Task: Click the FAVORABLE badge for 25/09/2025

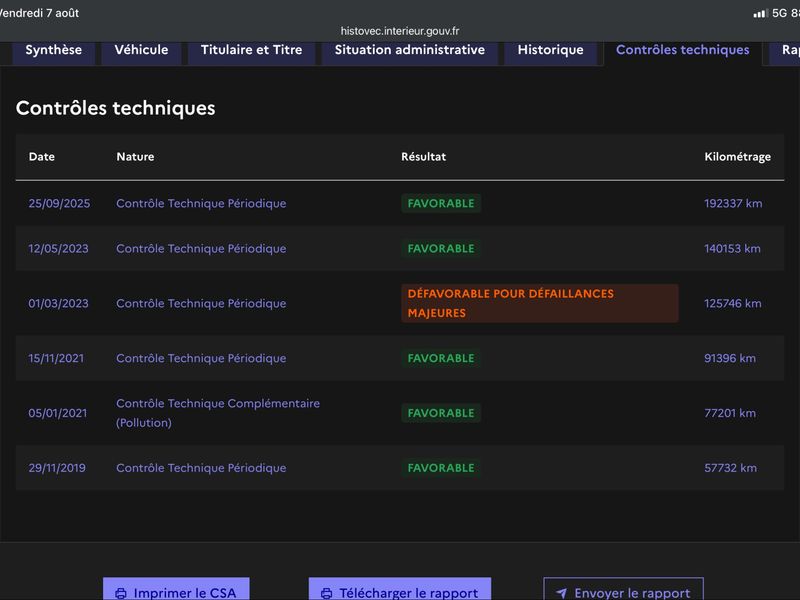Action: (441, 204)
